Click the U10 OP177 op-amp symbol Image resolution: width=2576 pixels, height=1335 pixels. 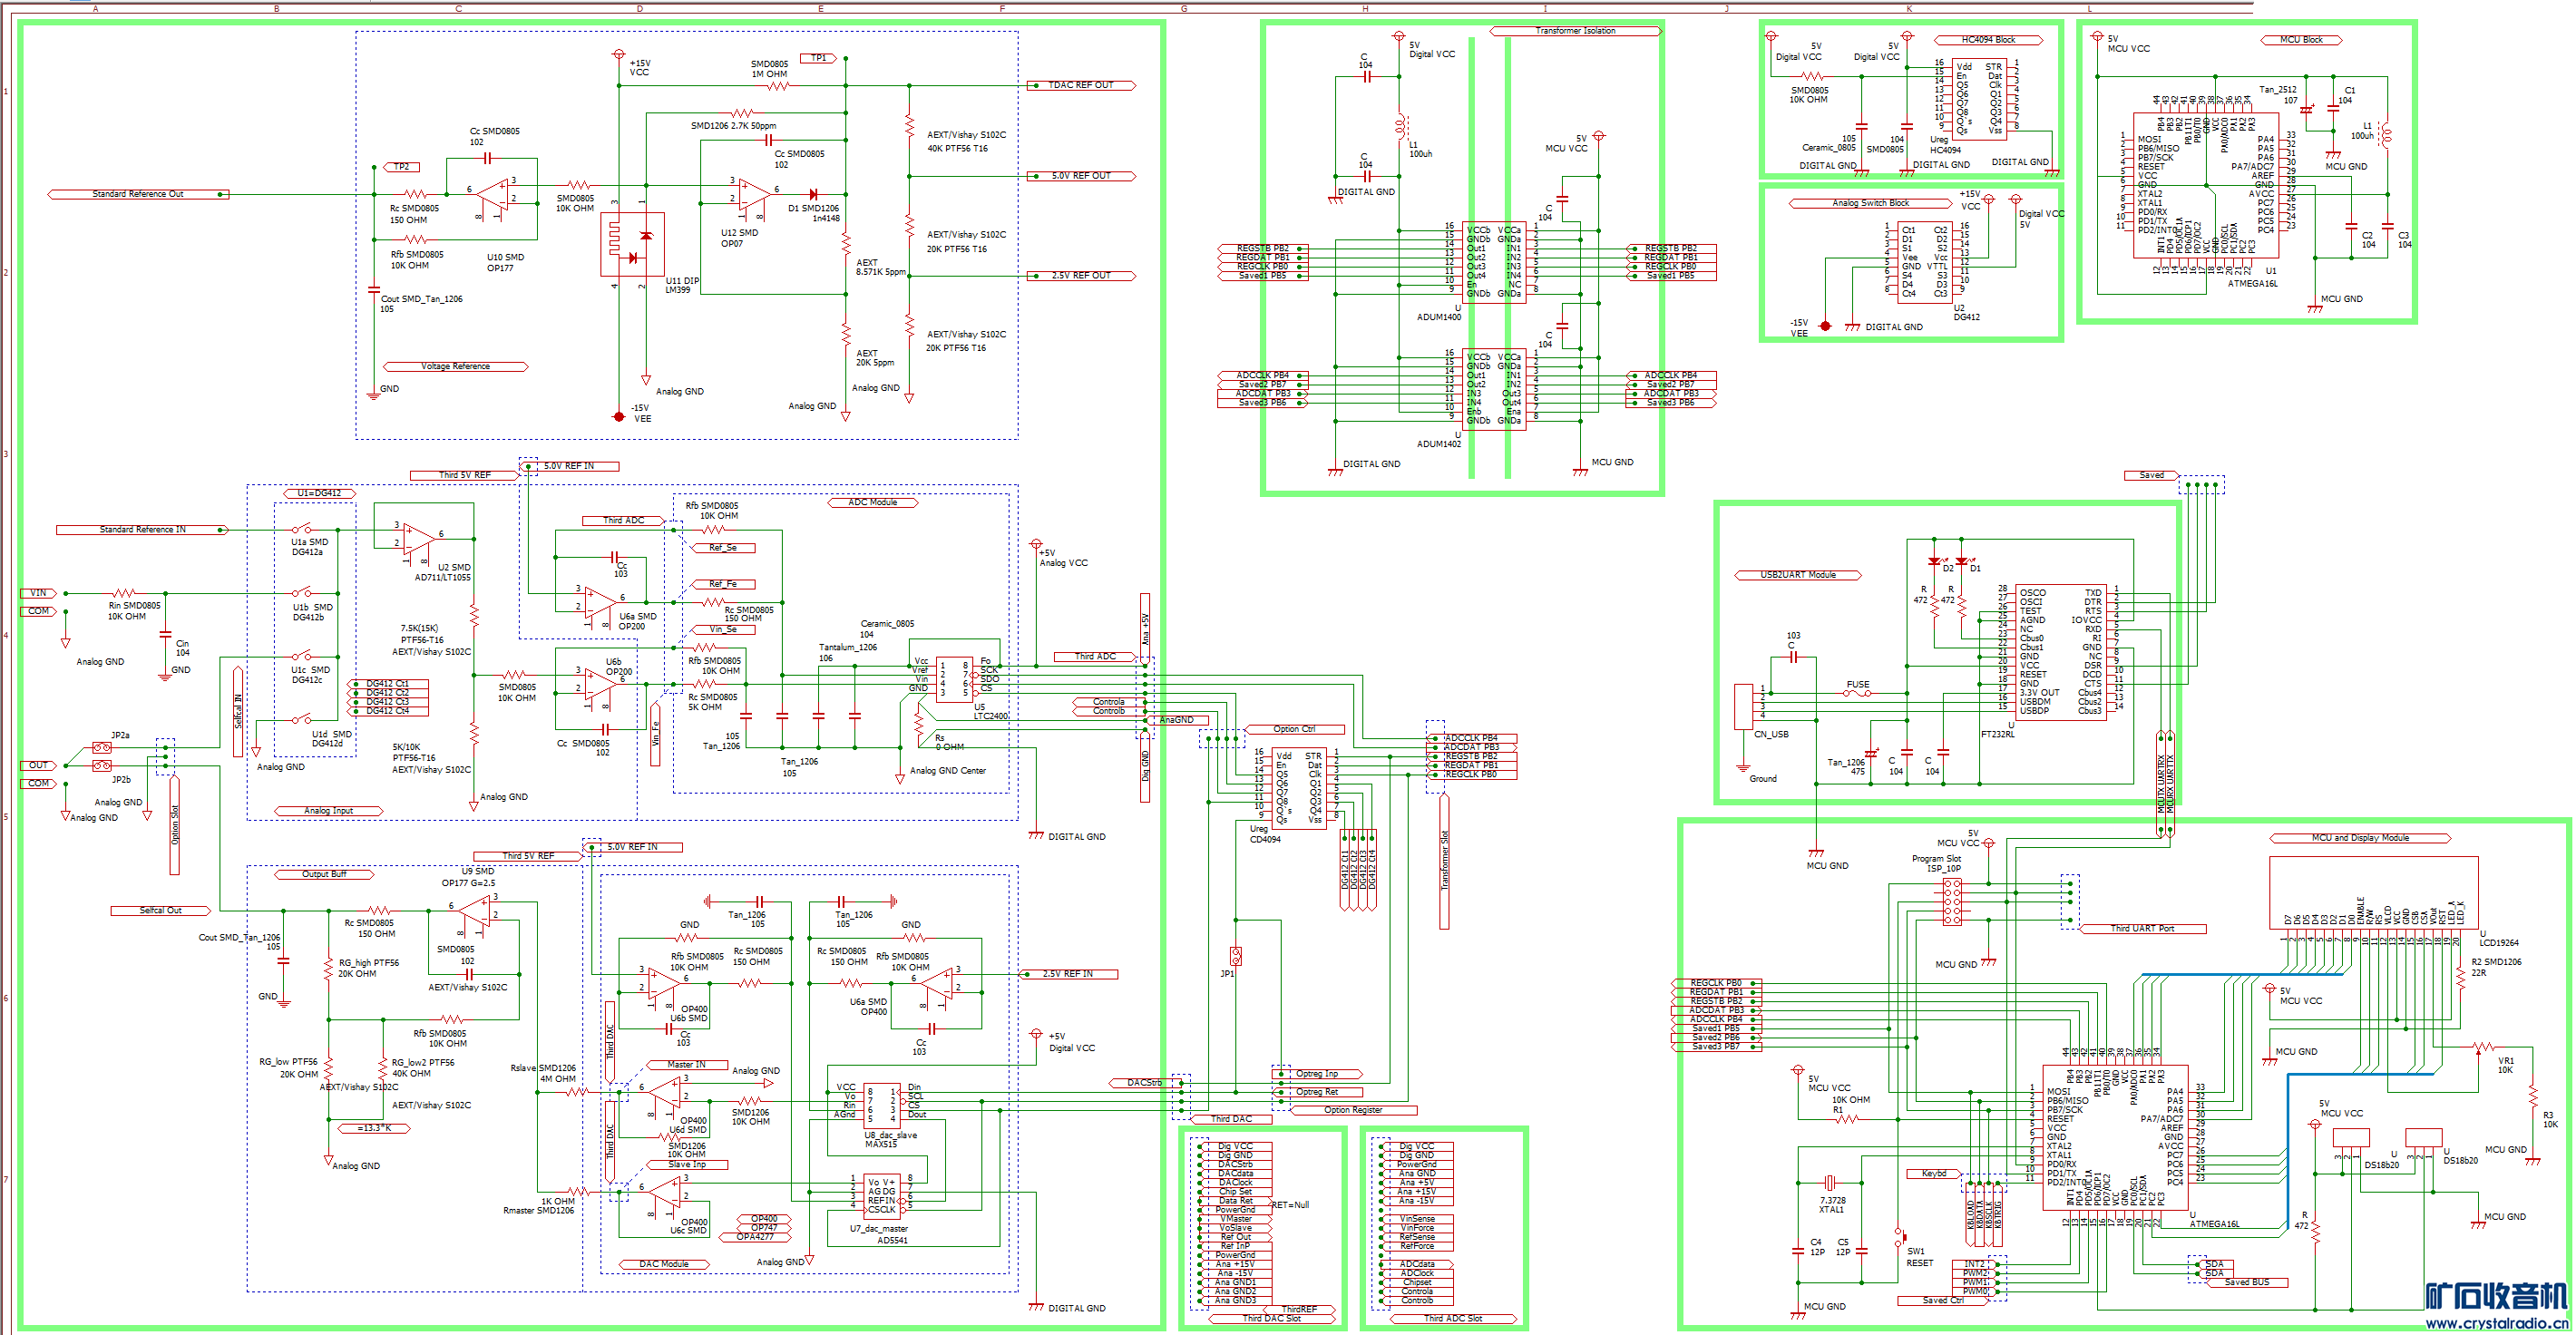coord(493,194)
